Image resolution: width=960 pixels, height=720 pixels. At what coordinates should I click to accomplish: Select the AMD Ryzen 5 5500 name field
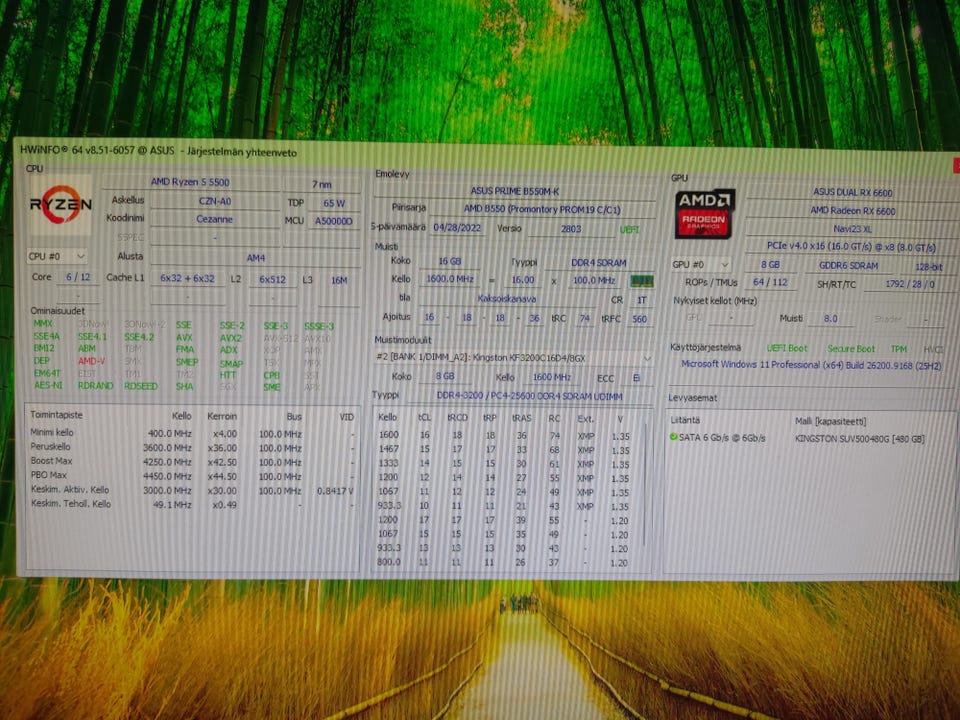pos(190,182)
